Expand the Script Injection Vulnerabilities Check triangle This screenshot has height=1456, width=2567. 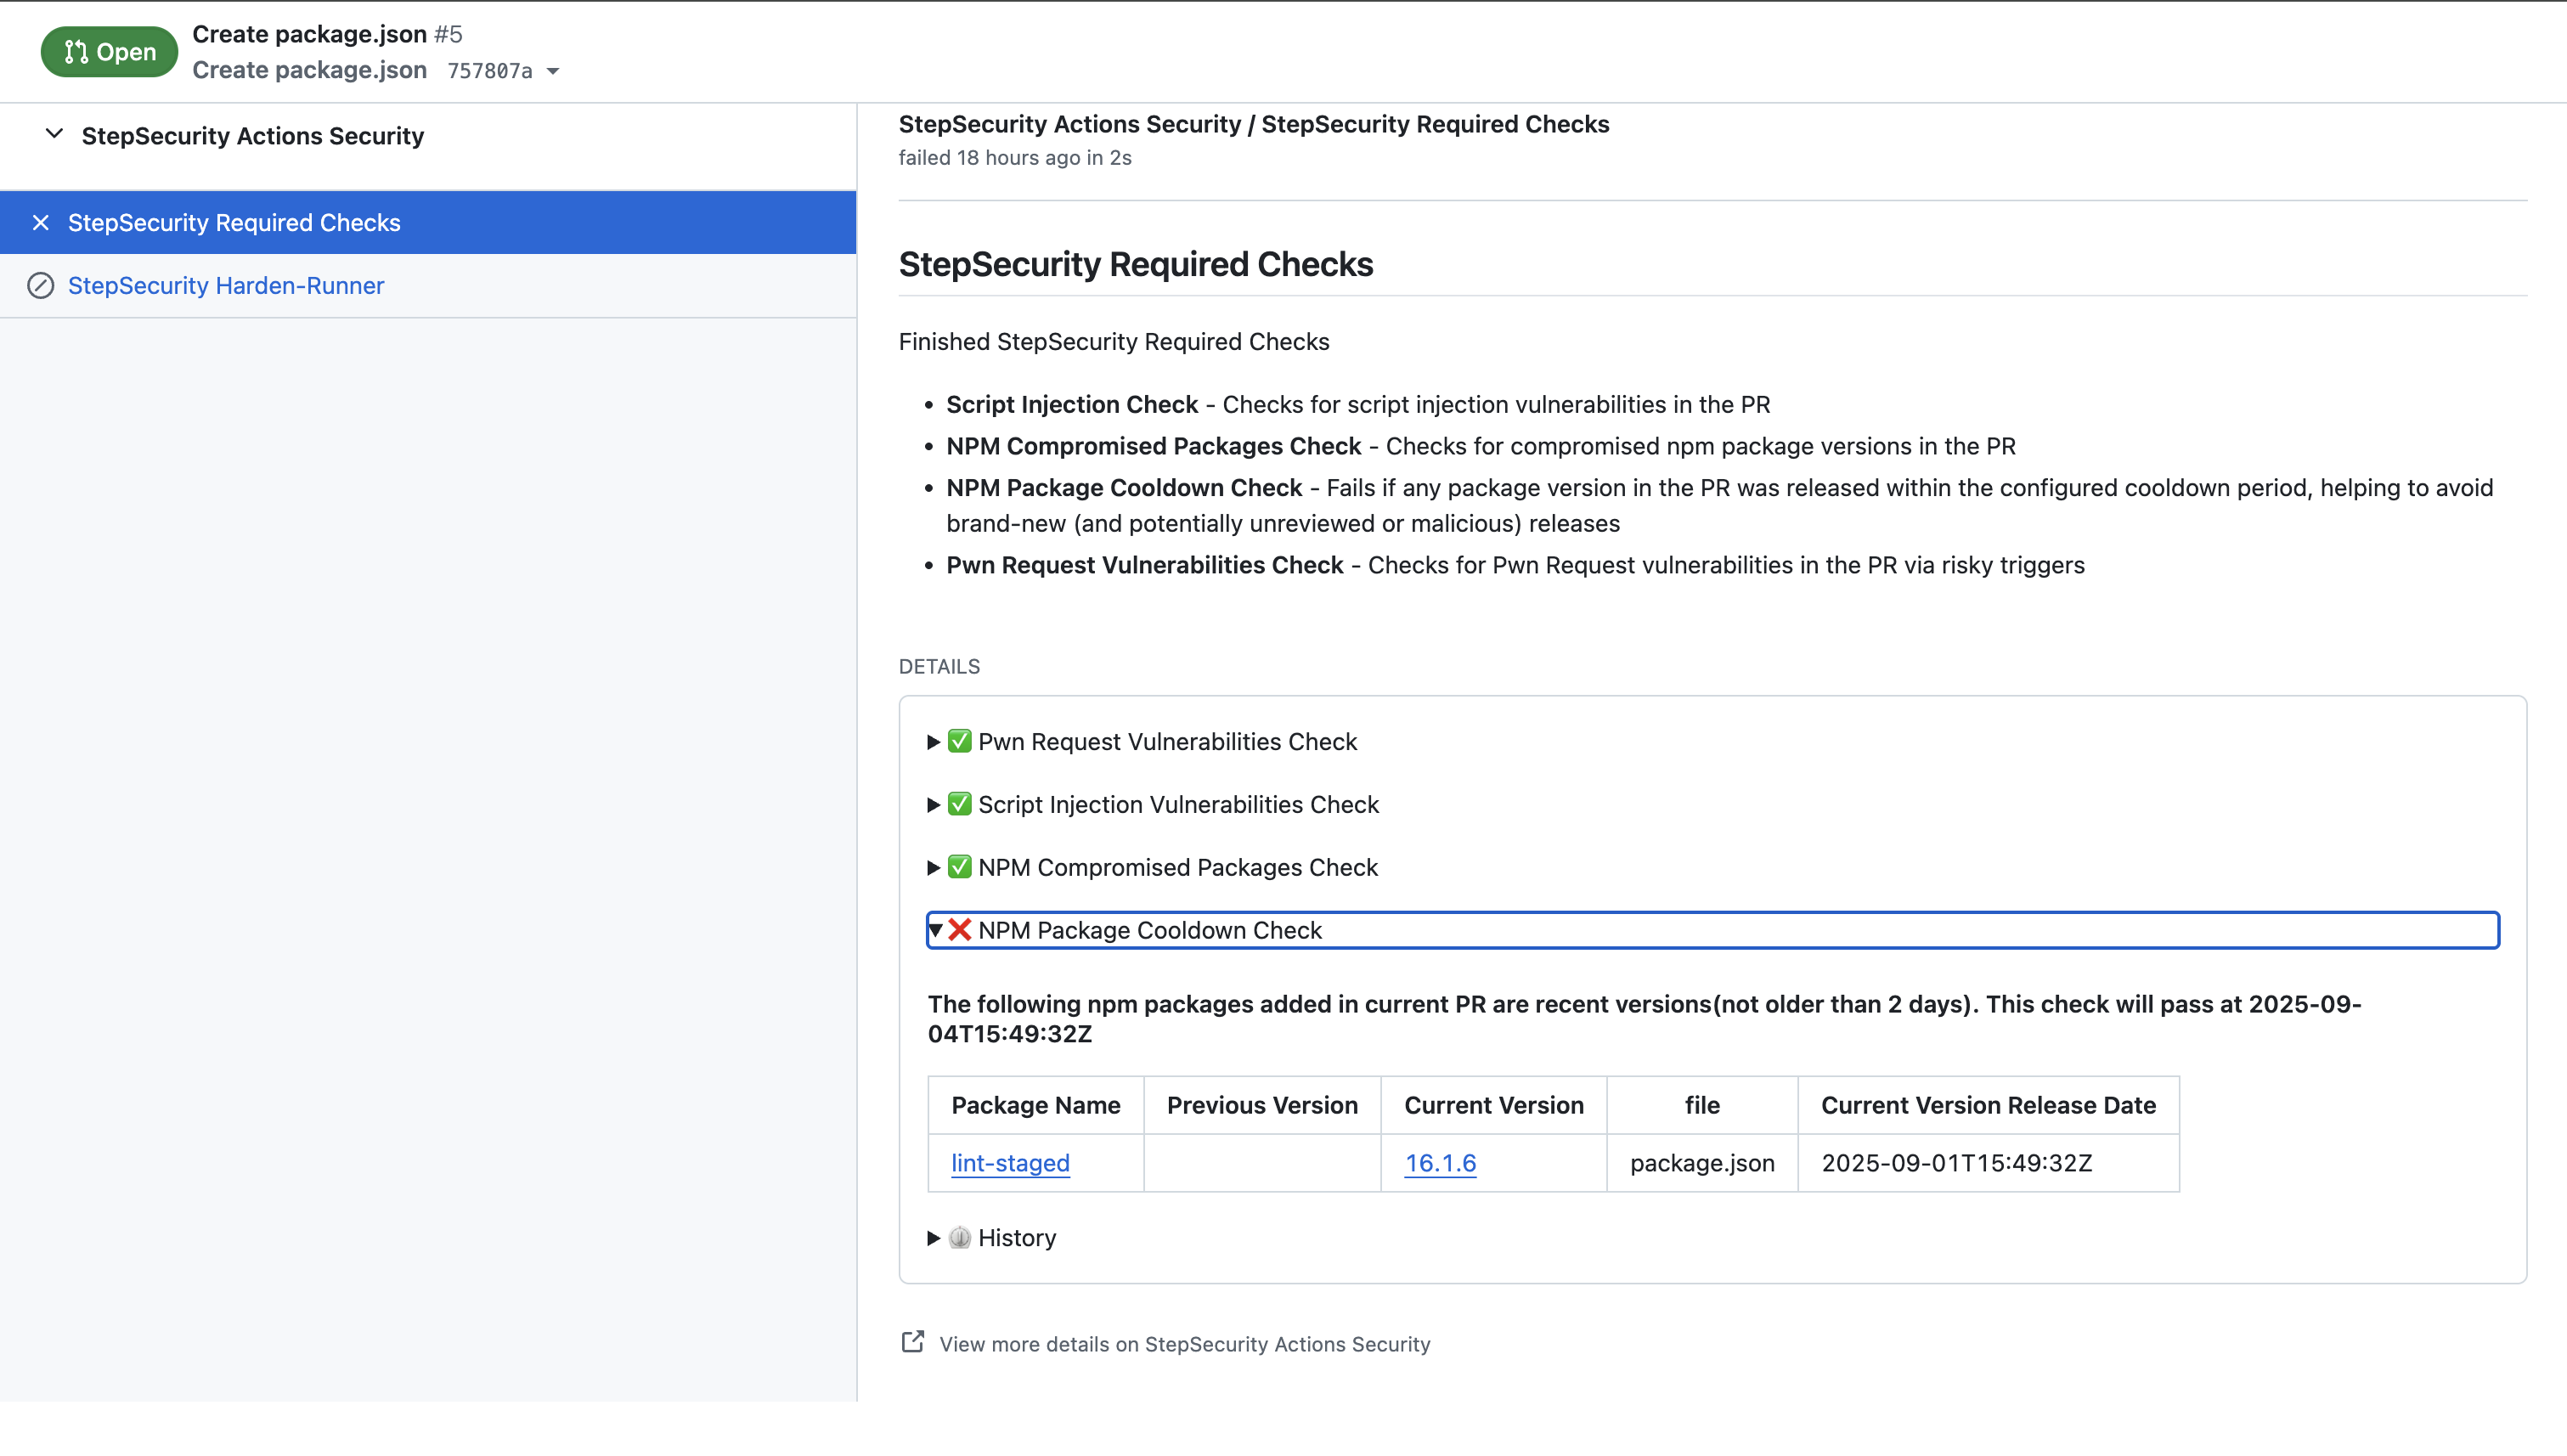(x=933, y=804)
